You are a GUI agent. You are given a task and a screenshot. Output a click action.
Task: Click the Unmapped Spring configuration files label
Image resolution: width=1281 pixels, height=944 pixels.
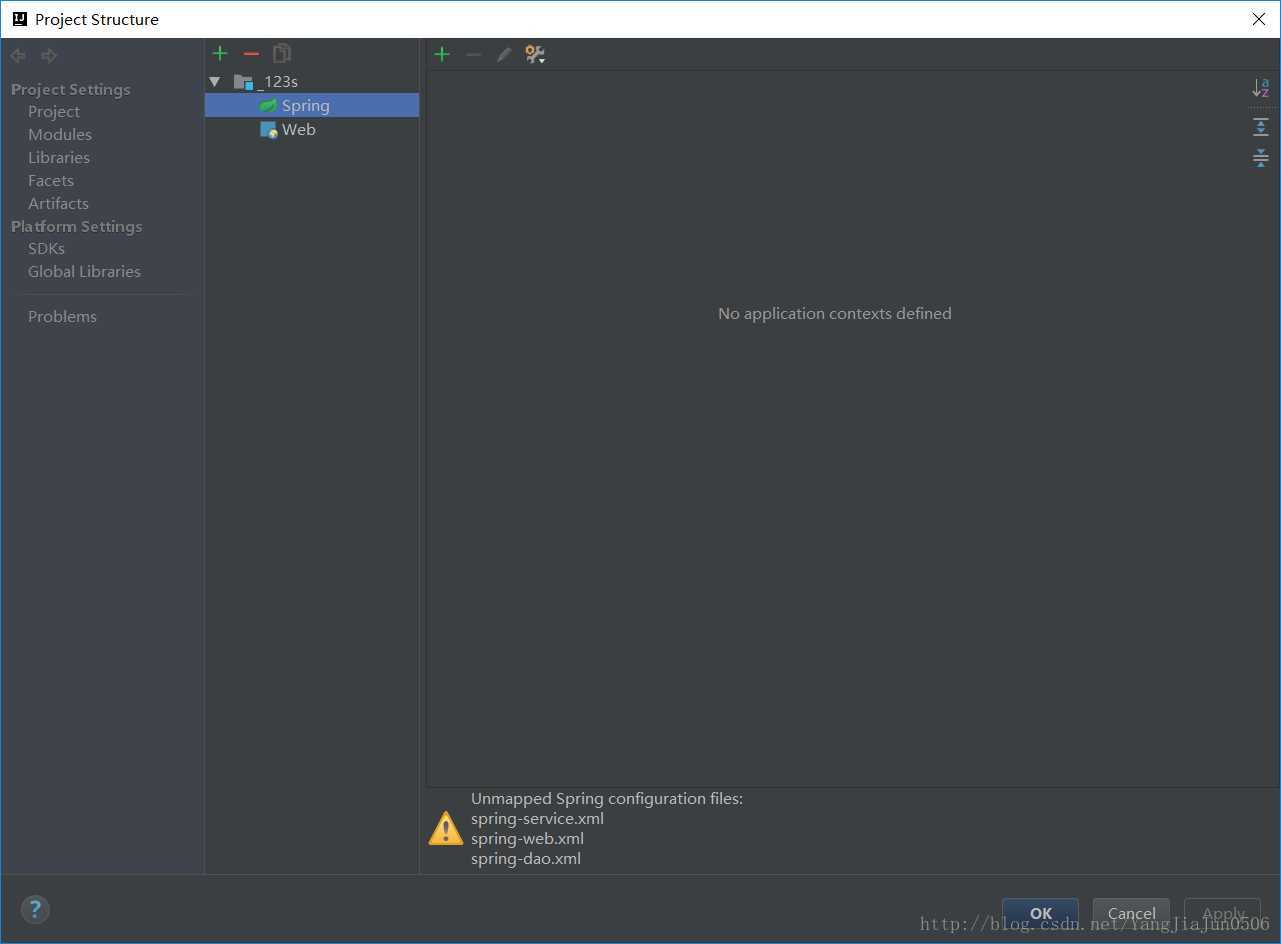click(607, 799)
